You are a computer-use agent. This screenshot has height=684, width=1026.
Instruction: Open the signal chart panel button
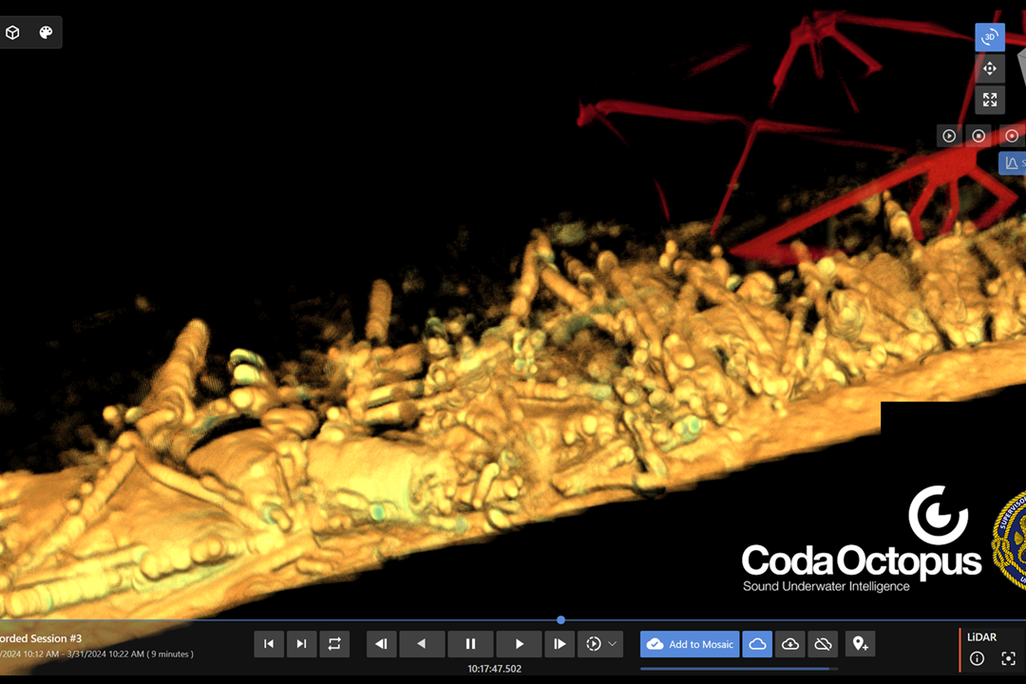[1012, 162]
